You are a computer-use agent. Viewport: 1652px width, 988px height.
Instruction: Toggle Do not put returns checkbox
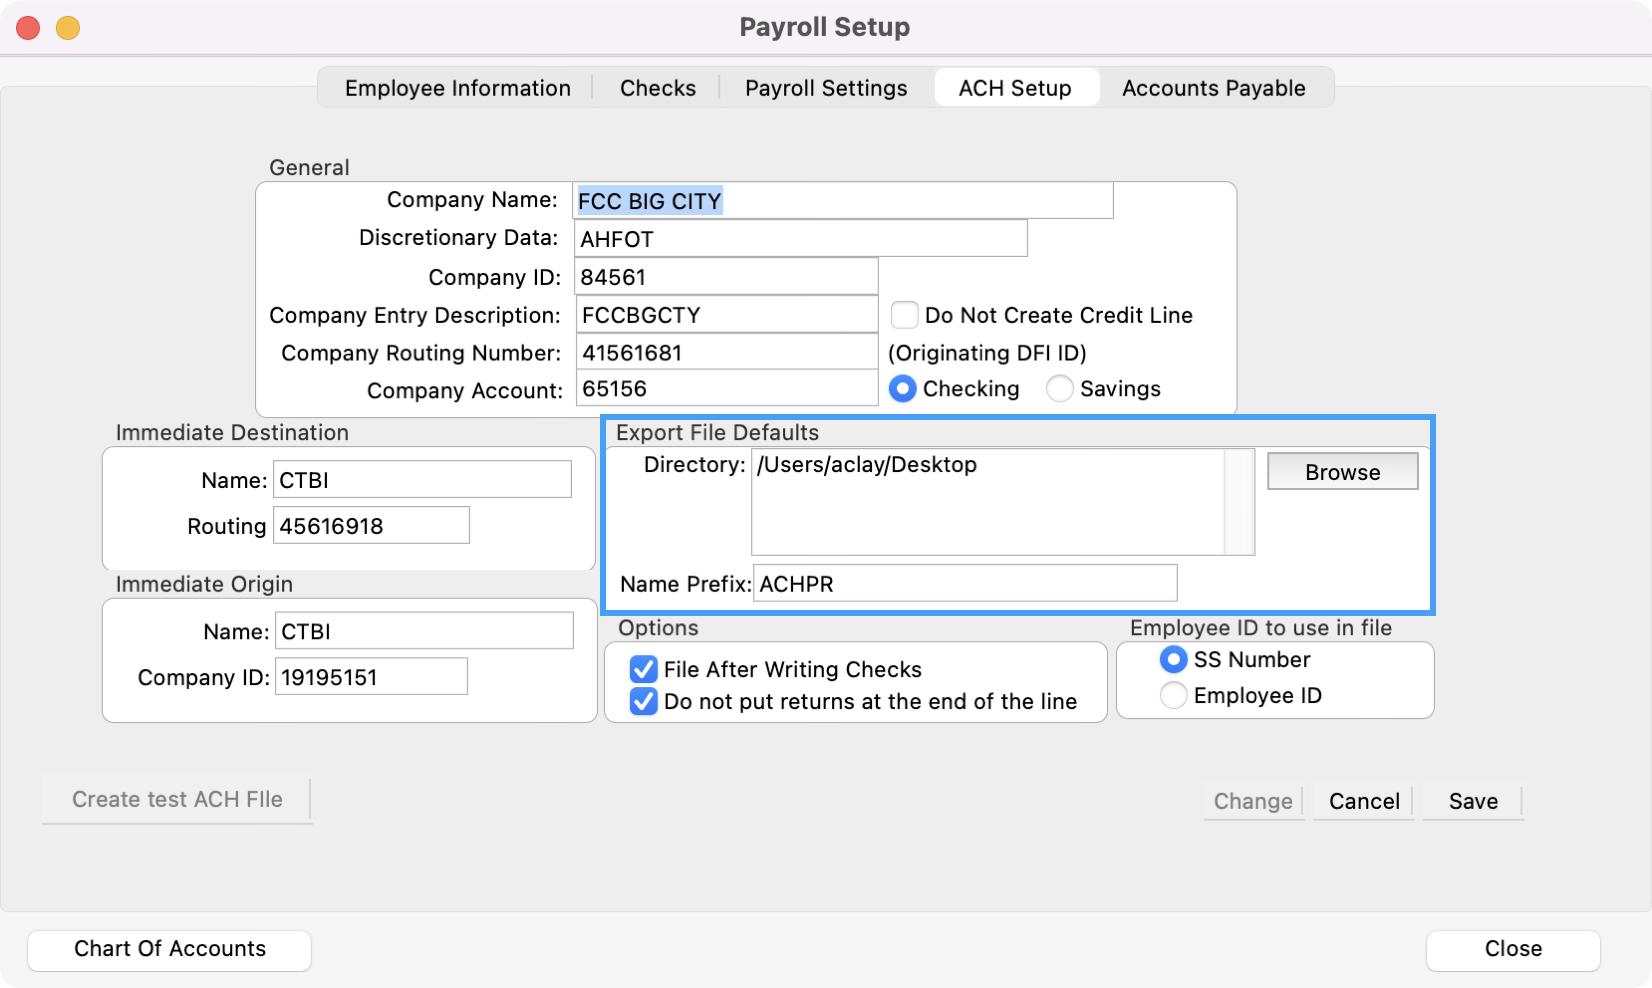click(x=644, y=702)
